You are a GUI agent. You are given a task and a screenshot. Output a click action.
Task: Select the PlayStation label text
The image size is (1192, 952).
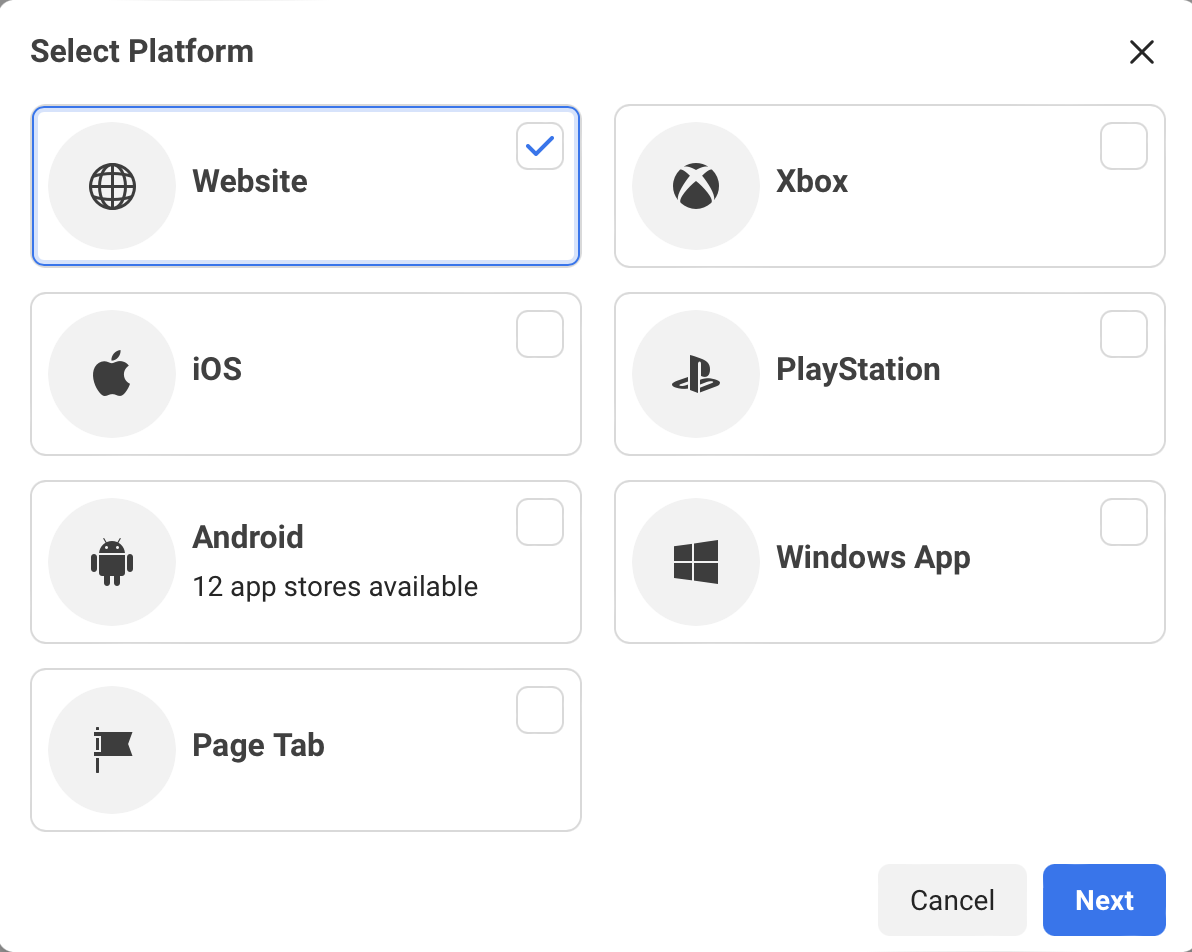[x=858, y=370]
